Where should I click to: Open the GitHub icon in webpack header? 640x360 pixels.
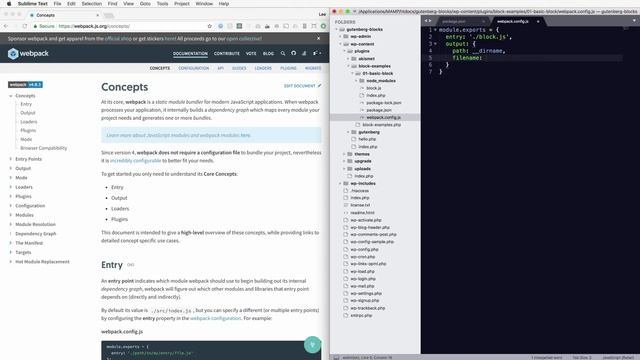click(293, 53)
